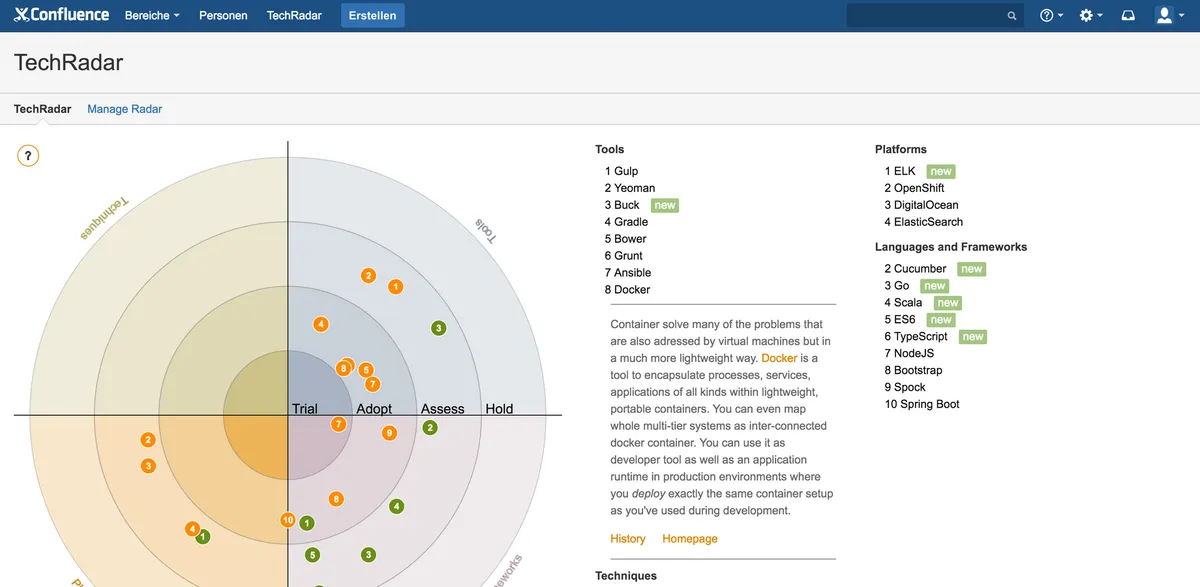Image resolution: width=1200 pixels, height=587 pixels.
Task: Select '5 ES6' in Languages list
Action: [x=900, y=320]
